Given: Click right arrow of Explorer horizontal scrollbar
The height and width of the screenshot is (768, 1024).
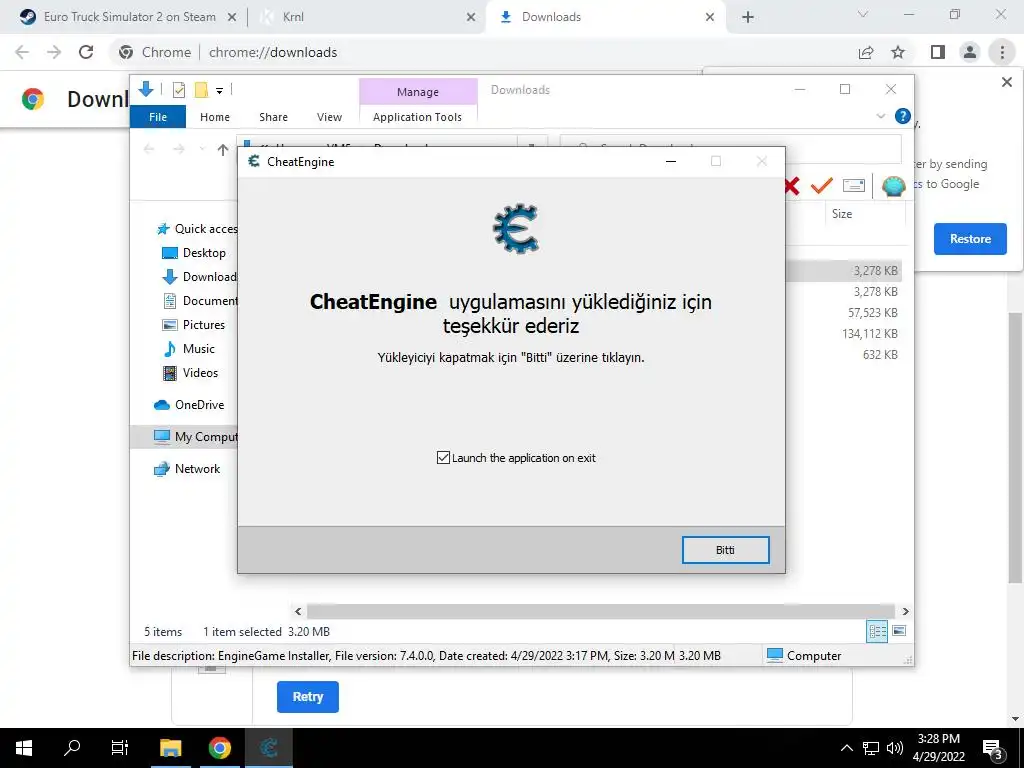Looking at the screenshot, I should (905, 611).
